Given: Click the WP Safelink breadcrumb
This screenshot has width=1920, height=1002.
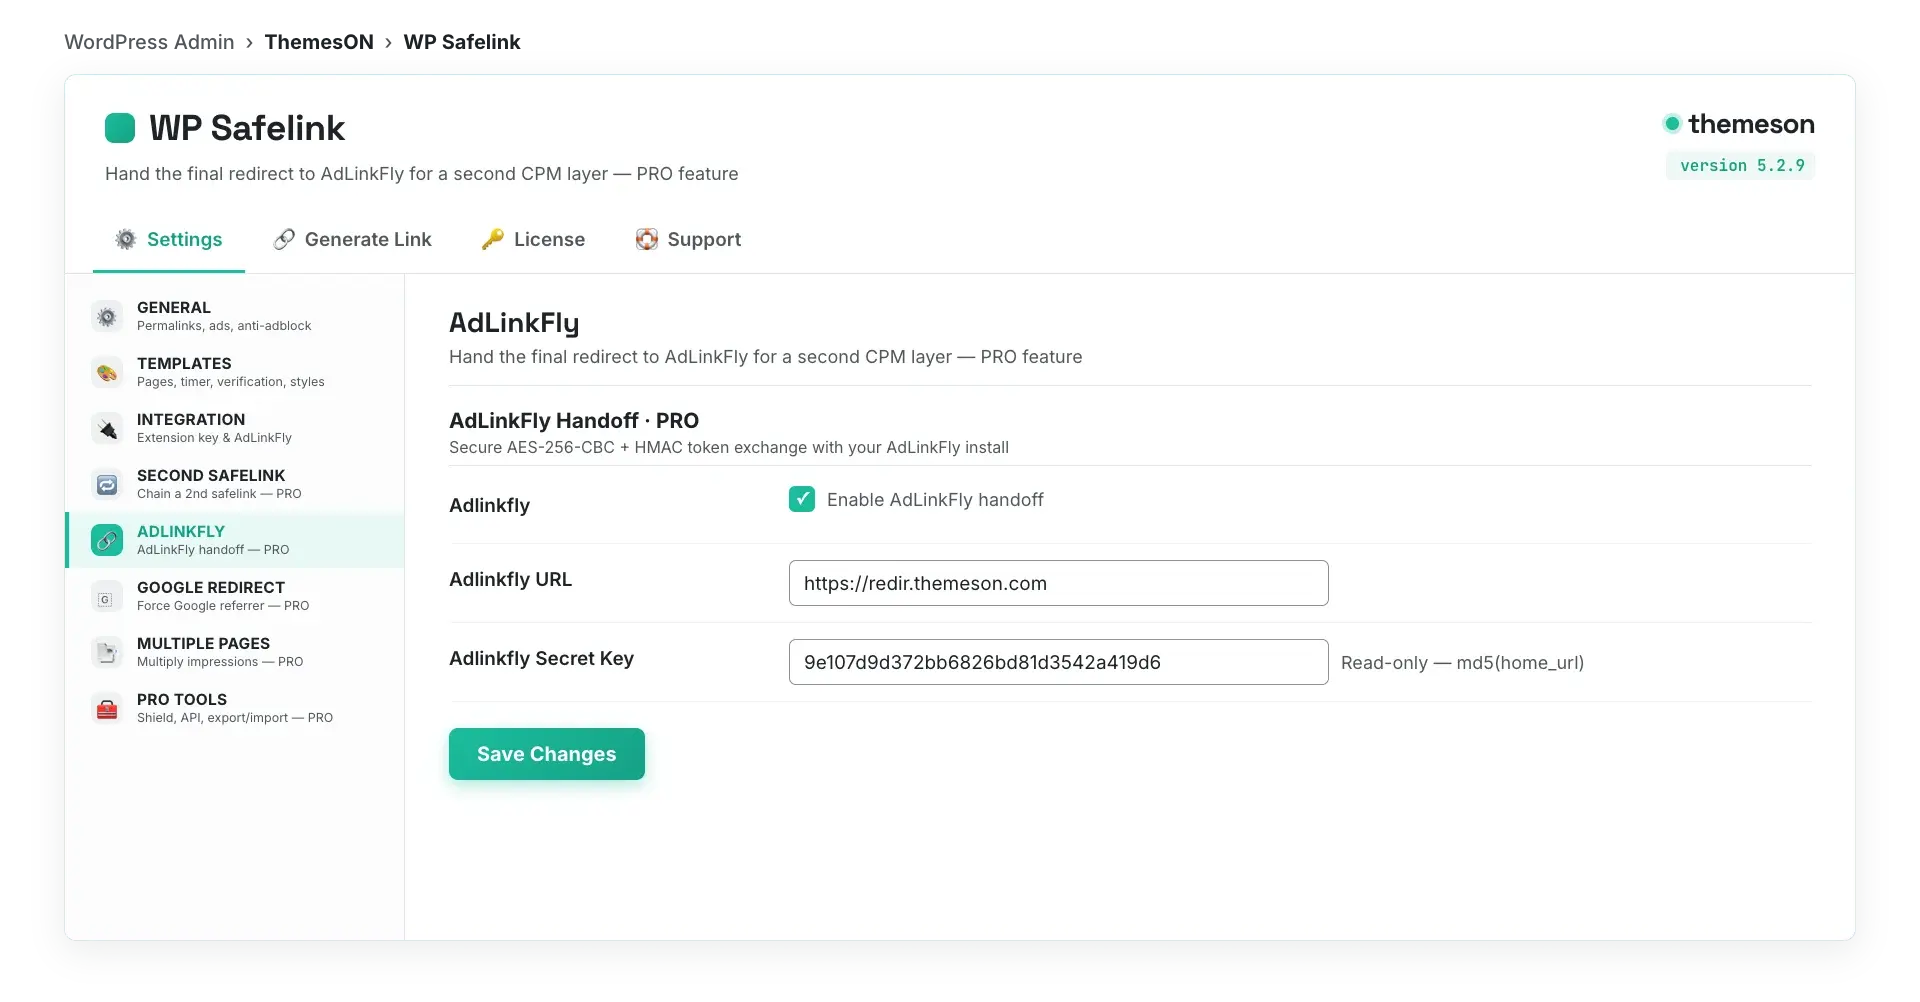Looking at the screenshot, I should (x=462, y=42).
